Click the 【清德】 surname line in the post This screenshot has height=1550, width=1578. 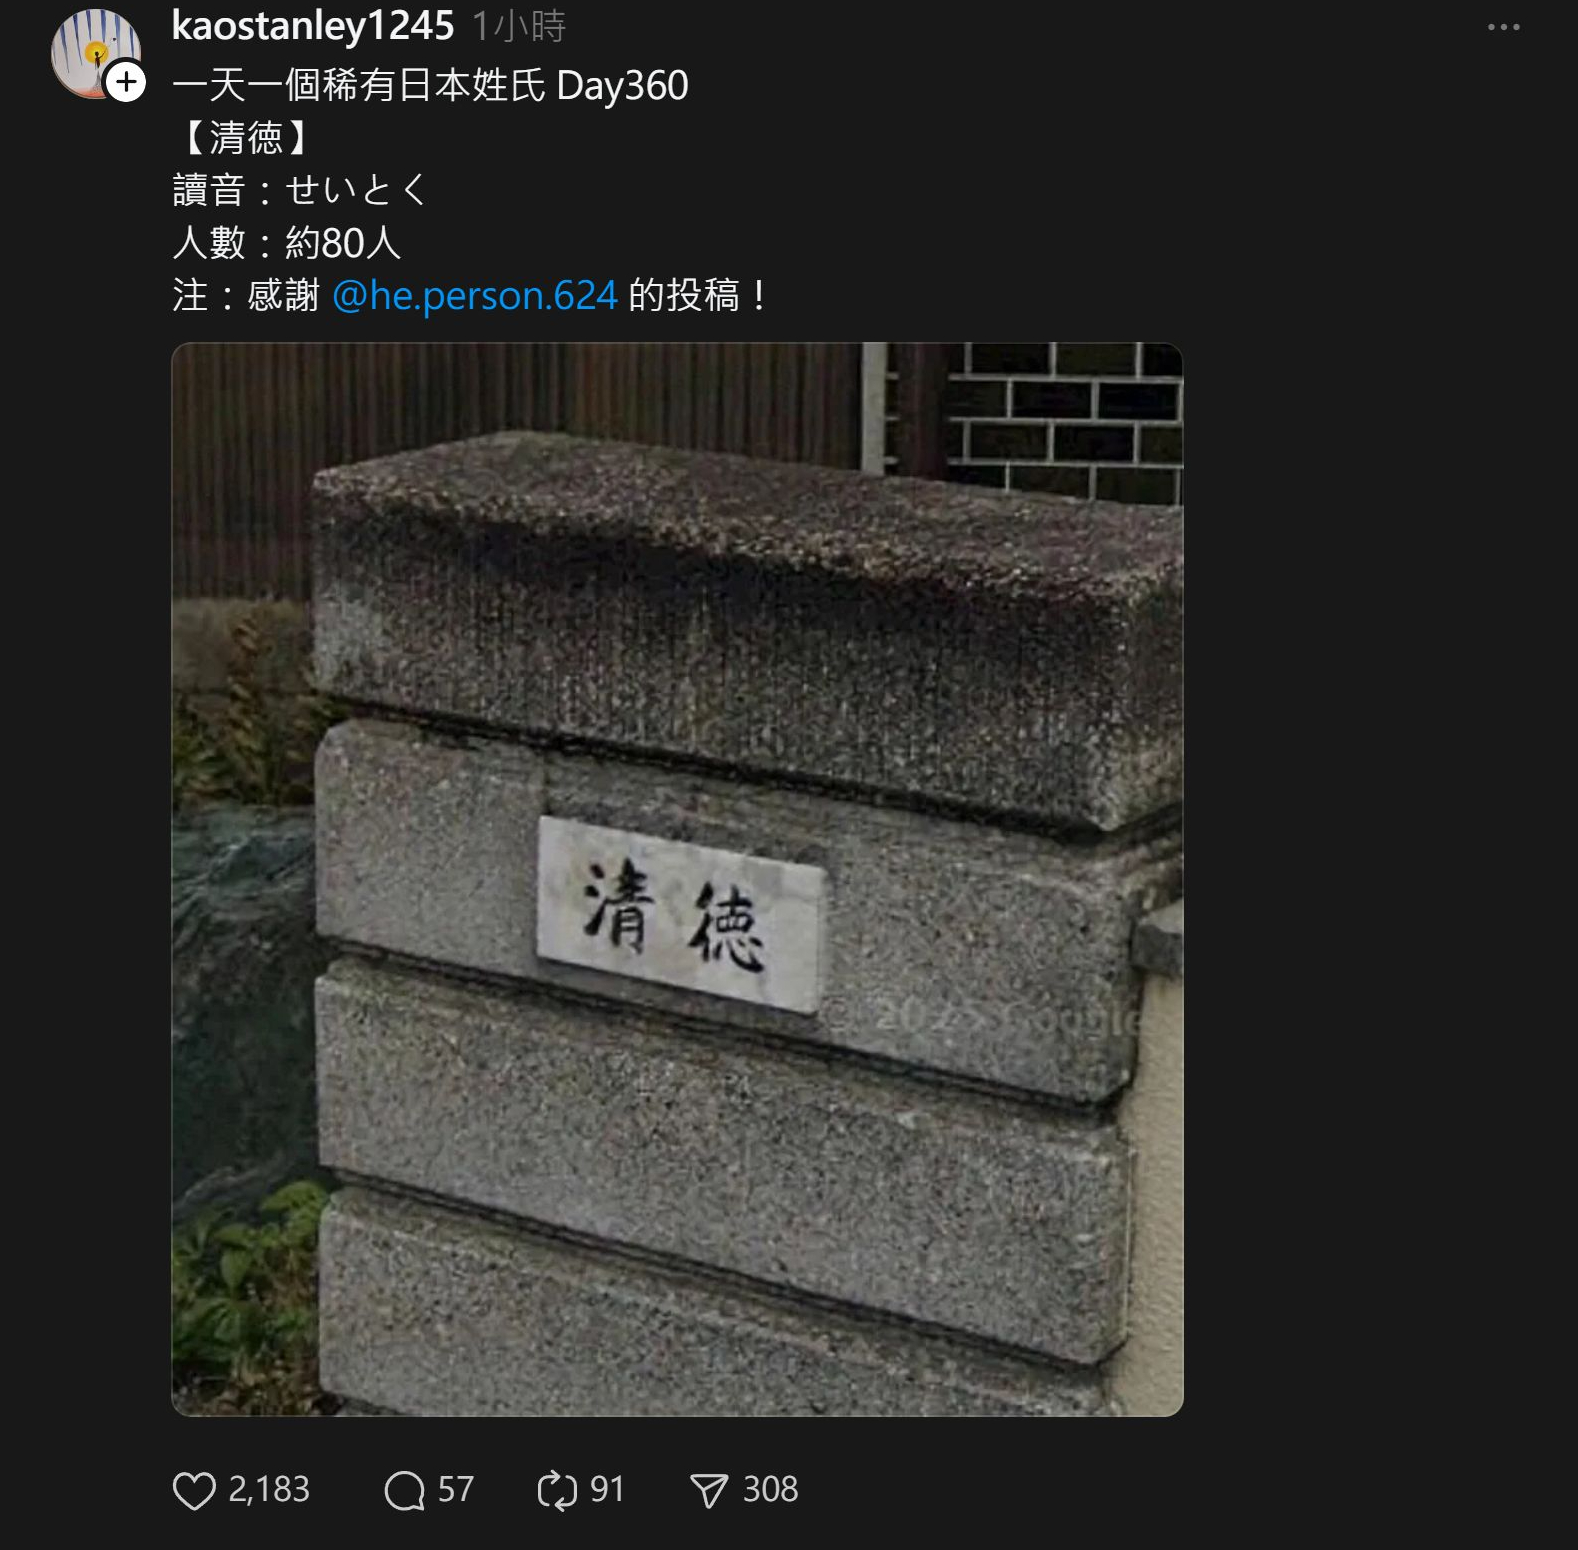[246, 138]
